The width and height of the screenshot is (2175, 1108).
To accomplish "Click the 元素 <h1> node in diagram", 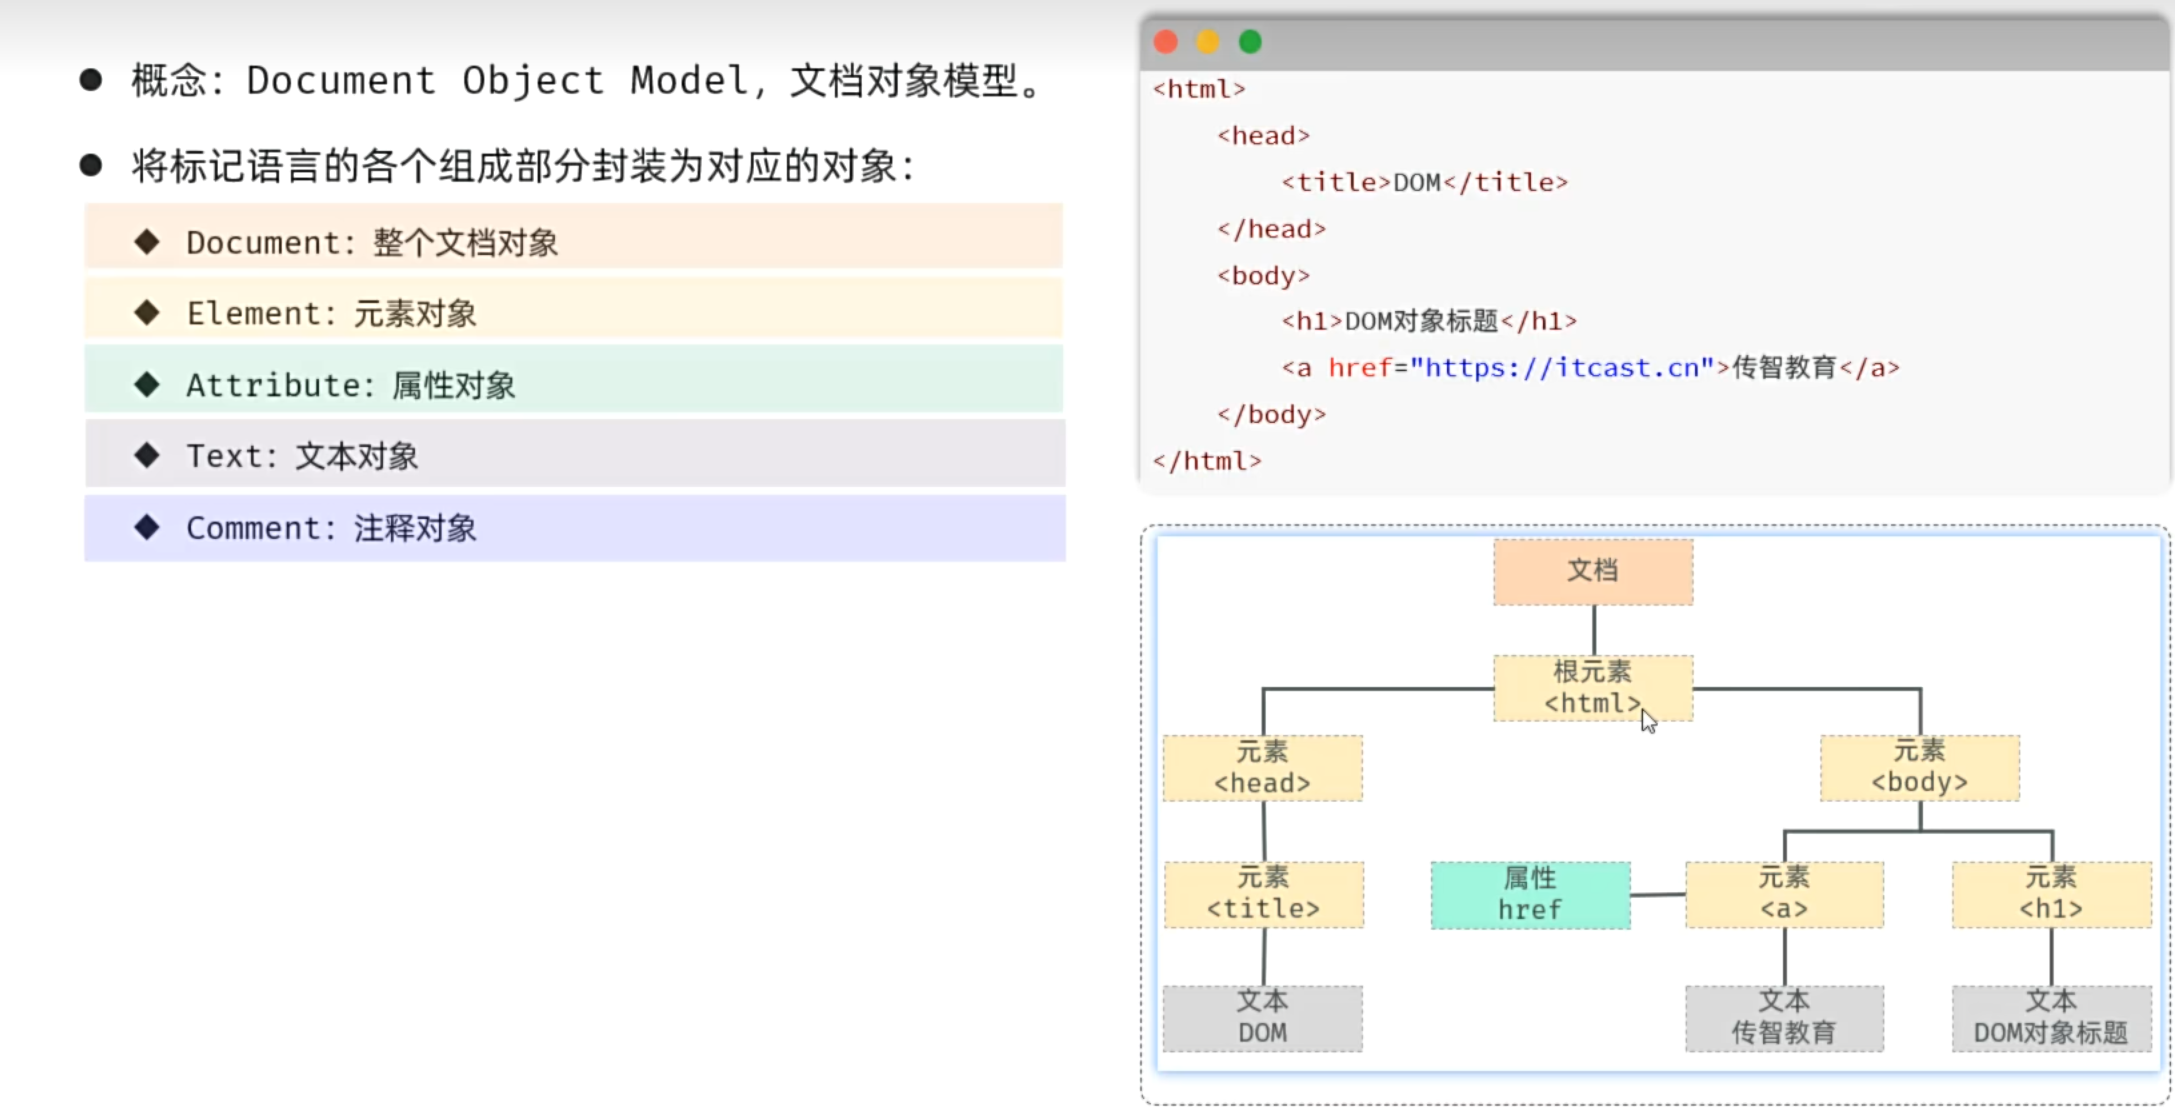I will point(2051,895).
